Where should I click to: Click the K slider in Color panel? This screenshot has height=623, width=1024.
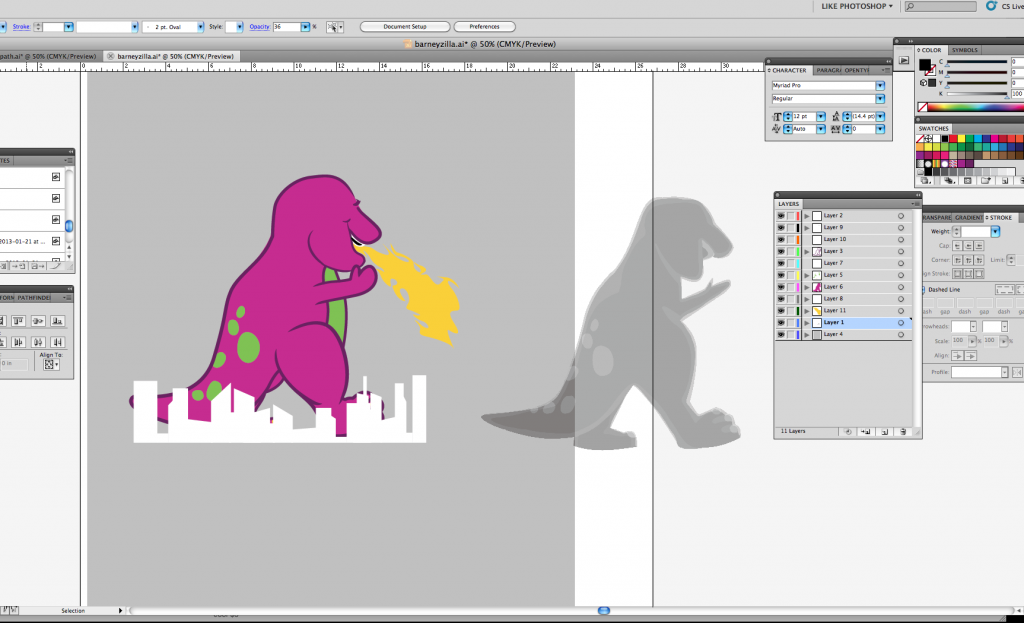[976, 93]
